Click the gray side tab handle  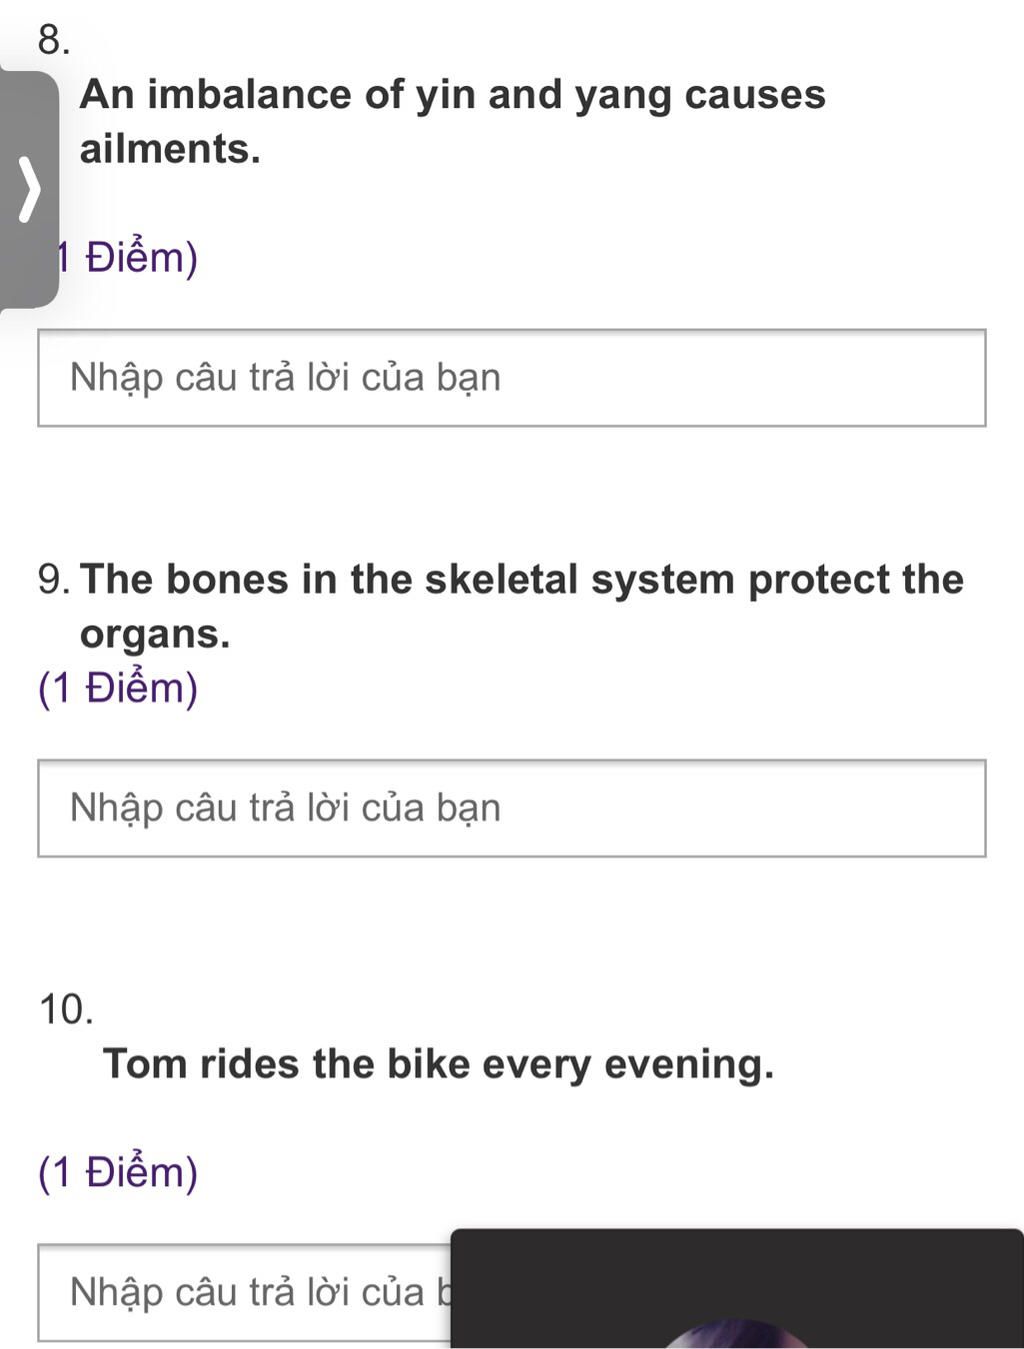29,189
